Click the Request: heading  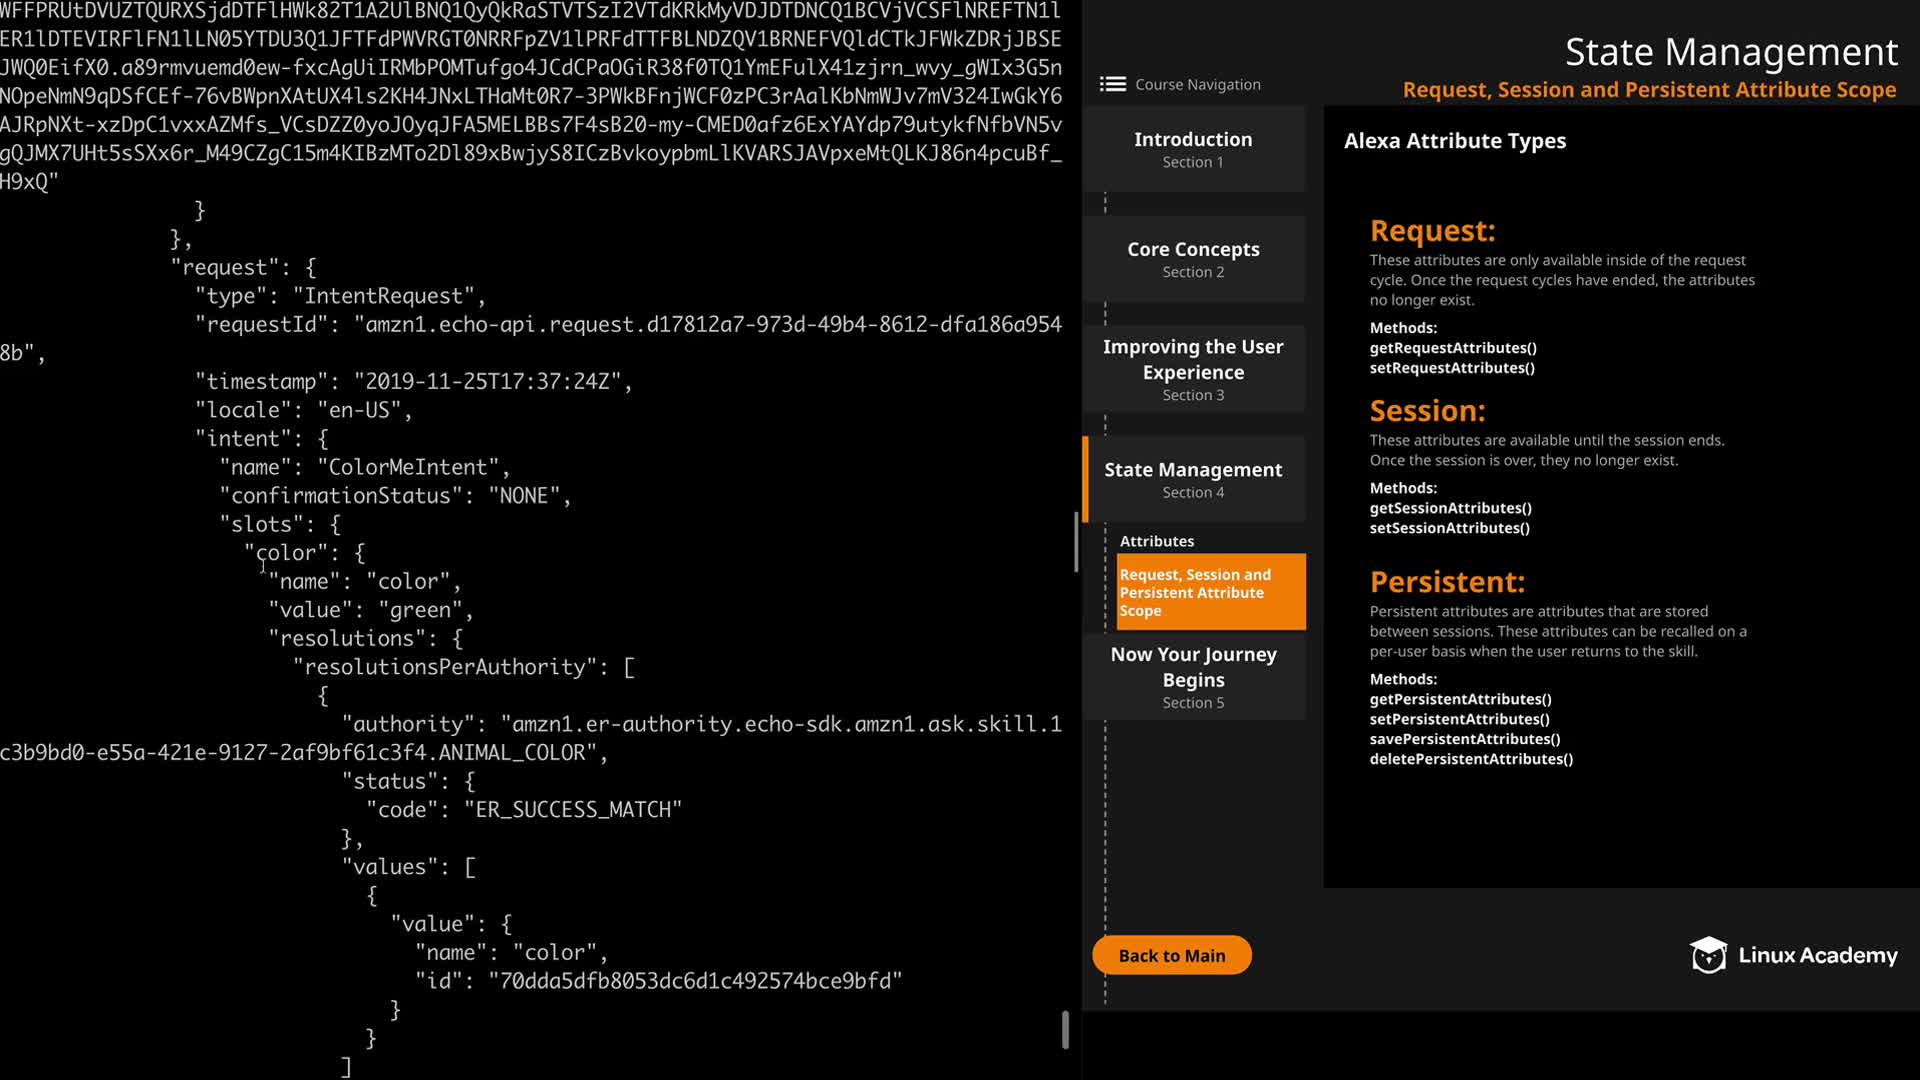tap(1432, 231)
